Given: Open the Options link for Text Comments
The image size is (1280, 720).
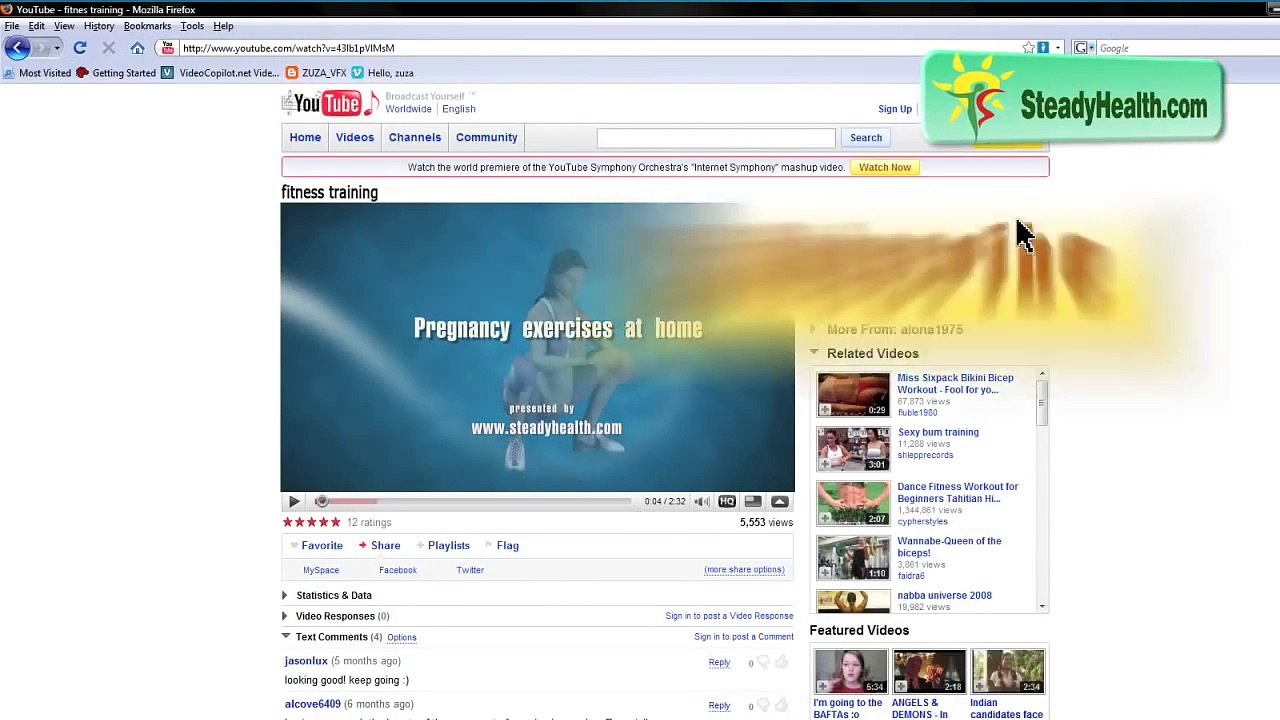Looking at the screenshot, I should click(402, 637).
